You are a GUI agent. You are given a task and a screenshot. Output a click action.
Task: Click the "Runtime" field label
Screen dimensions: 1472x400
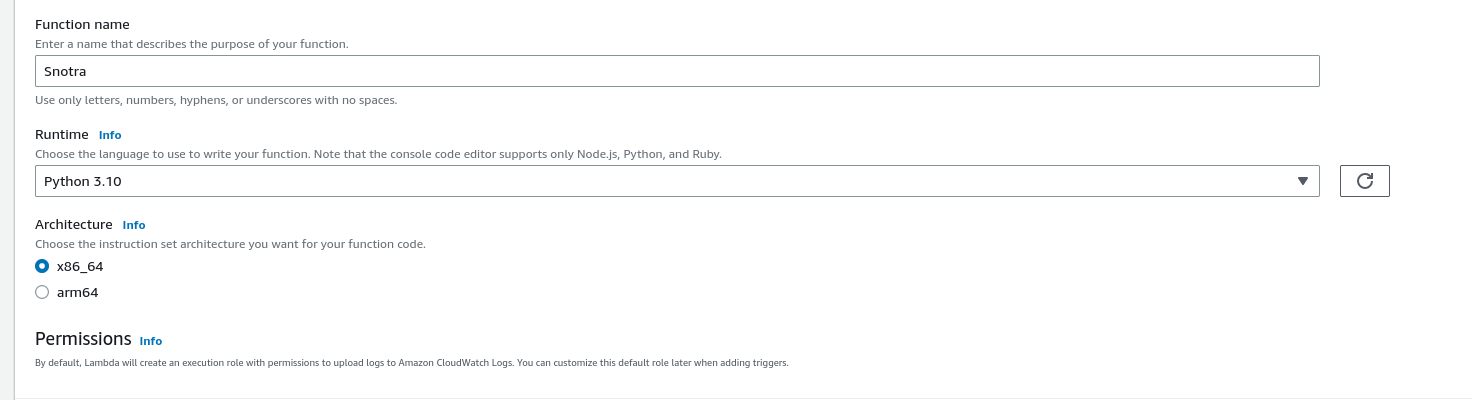62,134
